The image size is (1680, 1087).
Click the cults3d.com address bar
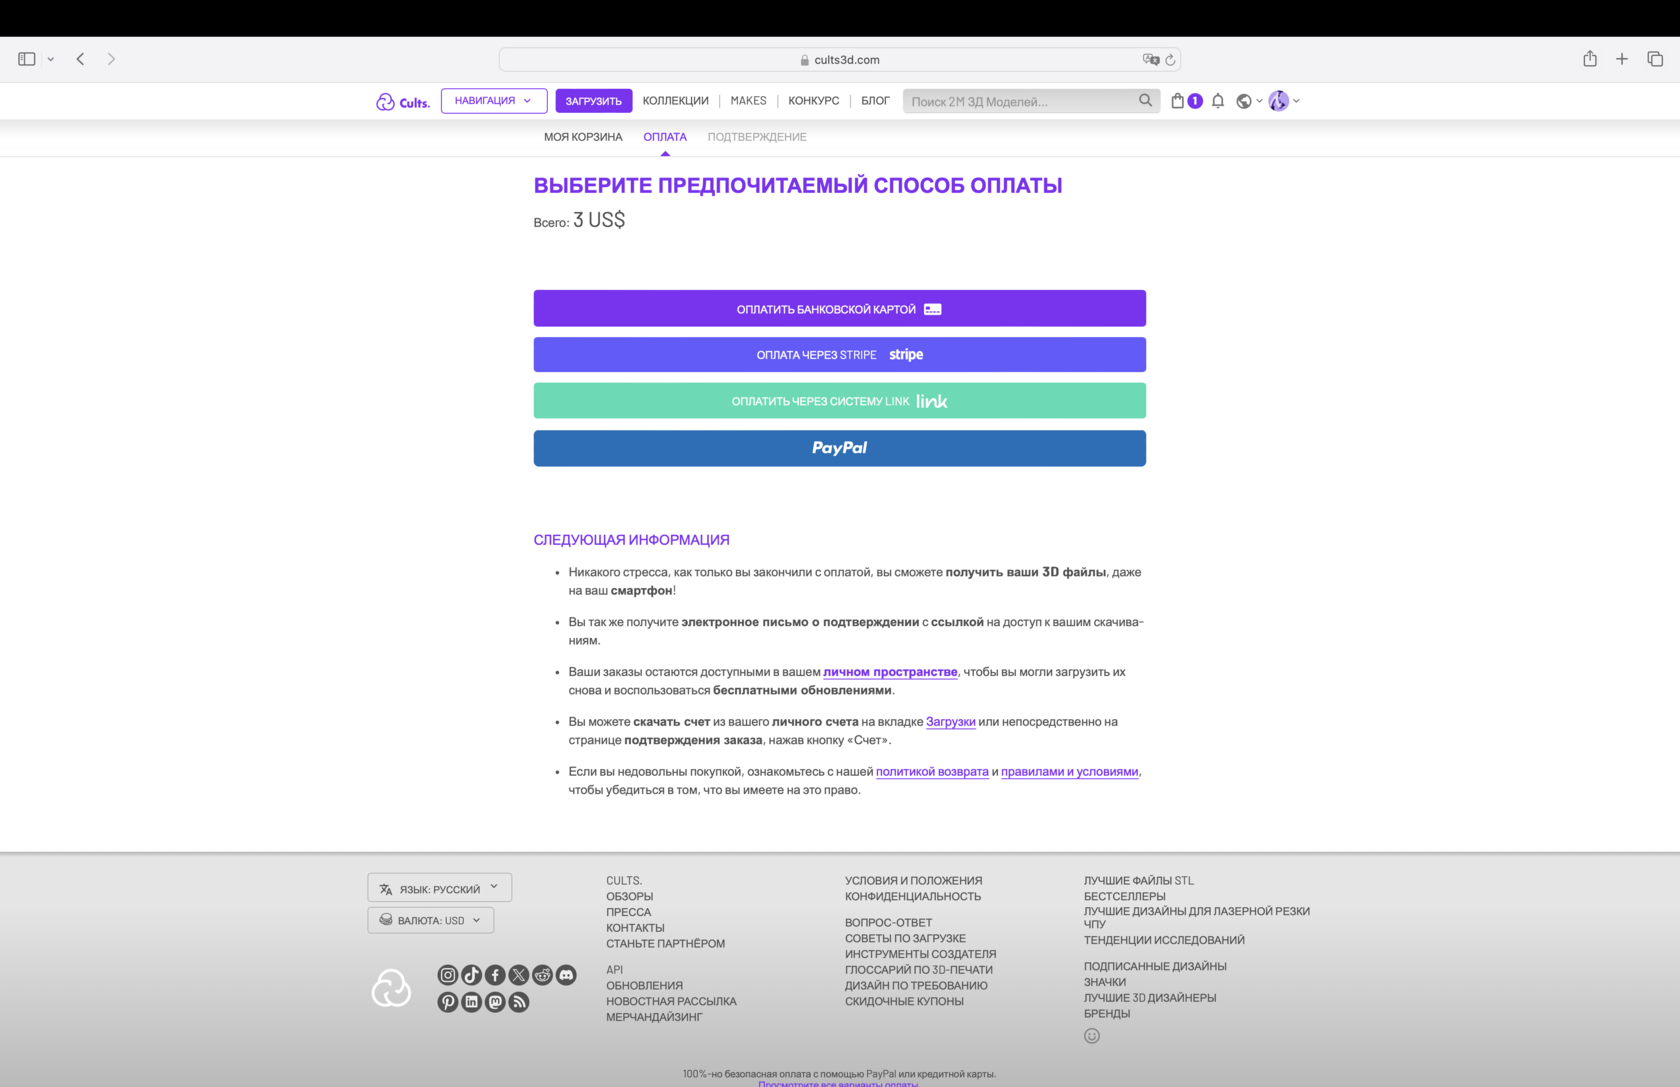(840, 60)
